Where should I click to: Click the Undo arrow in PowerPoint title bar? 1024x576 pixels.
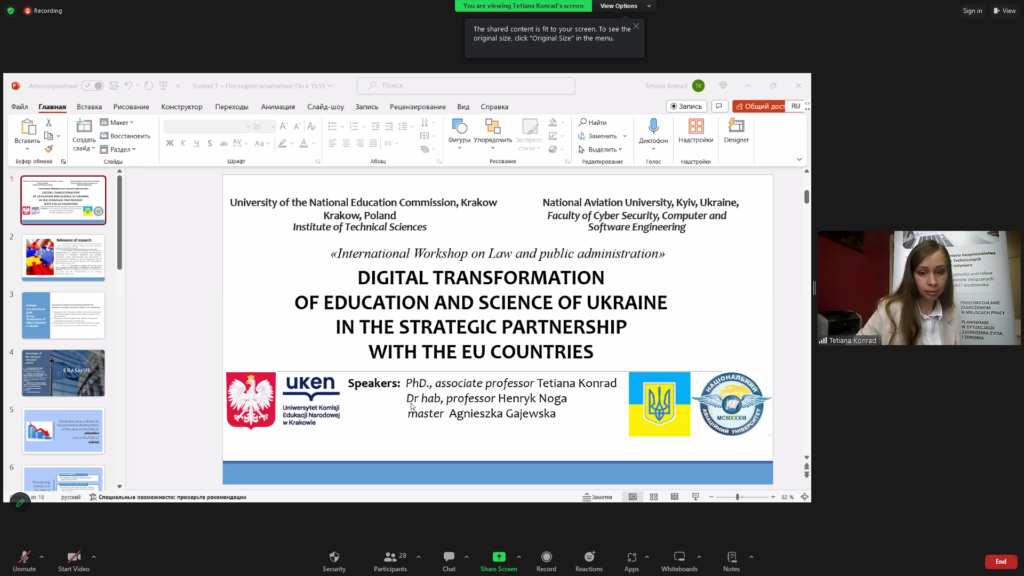129,86
